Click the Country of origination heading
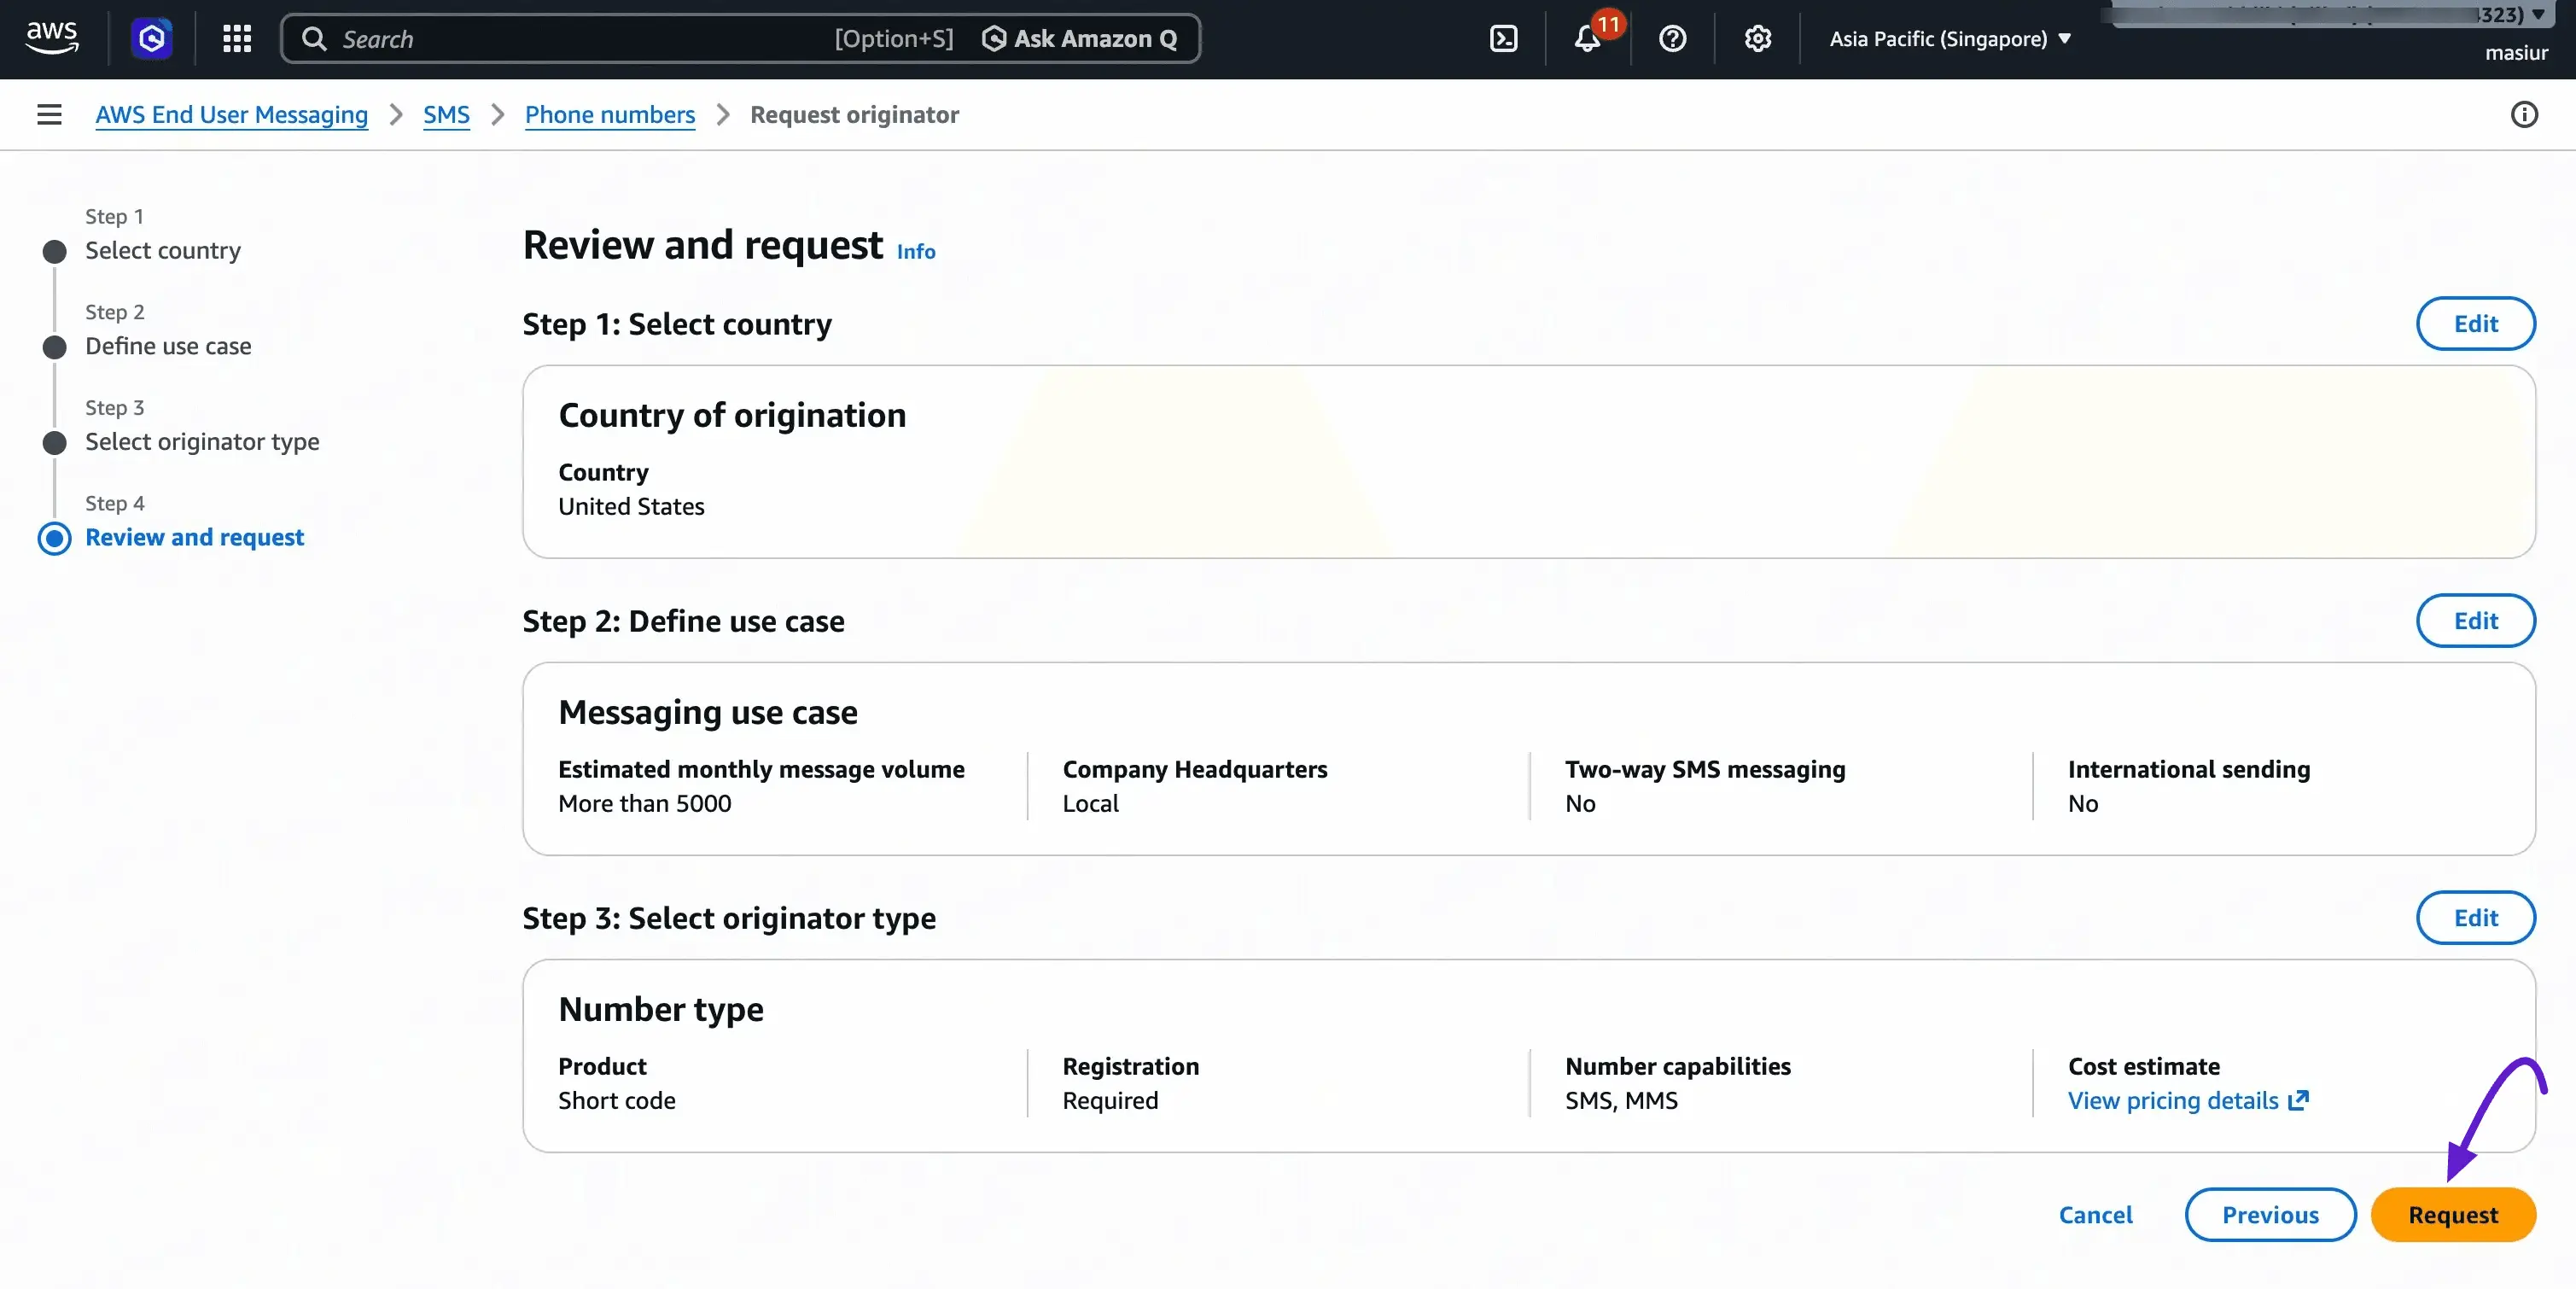The height and width of the screenshot is (1289, 2576). pos(732,414)
